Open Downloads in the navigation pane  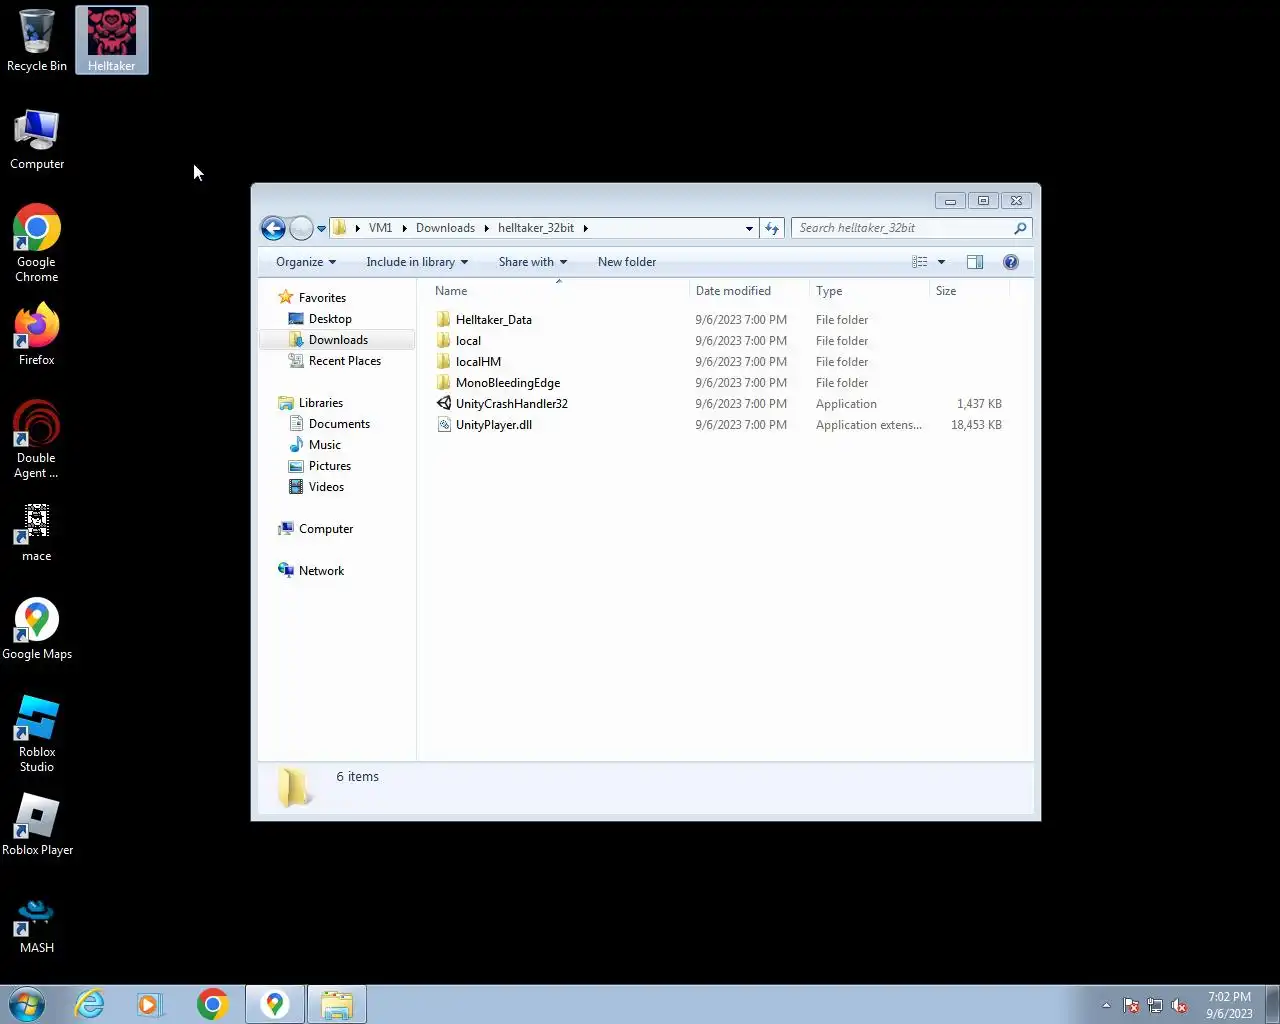[x=338, y=340]
